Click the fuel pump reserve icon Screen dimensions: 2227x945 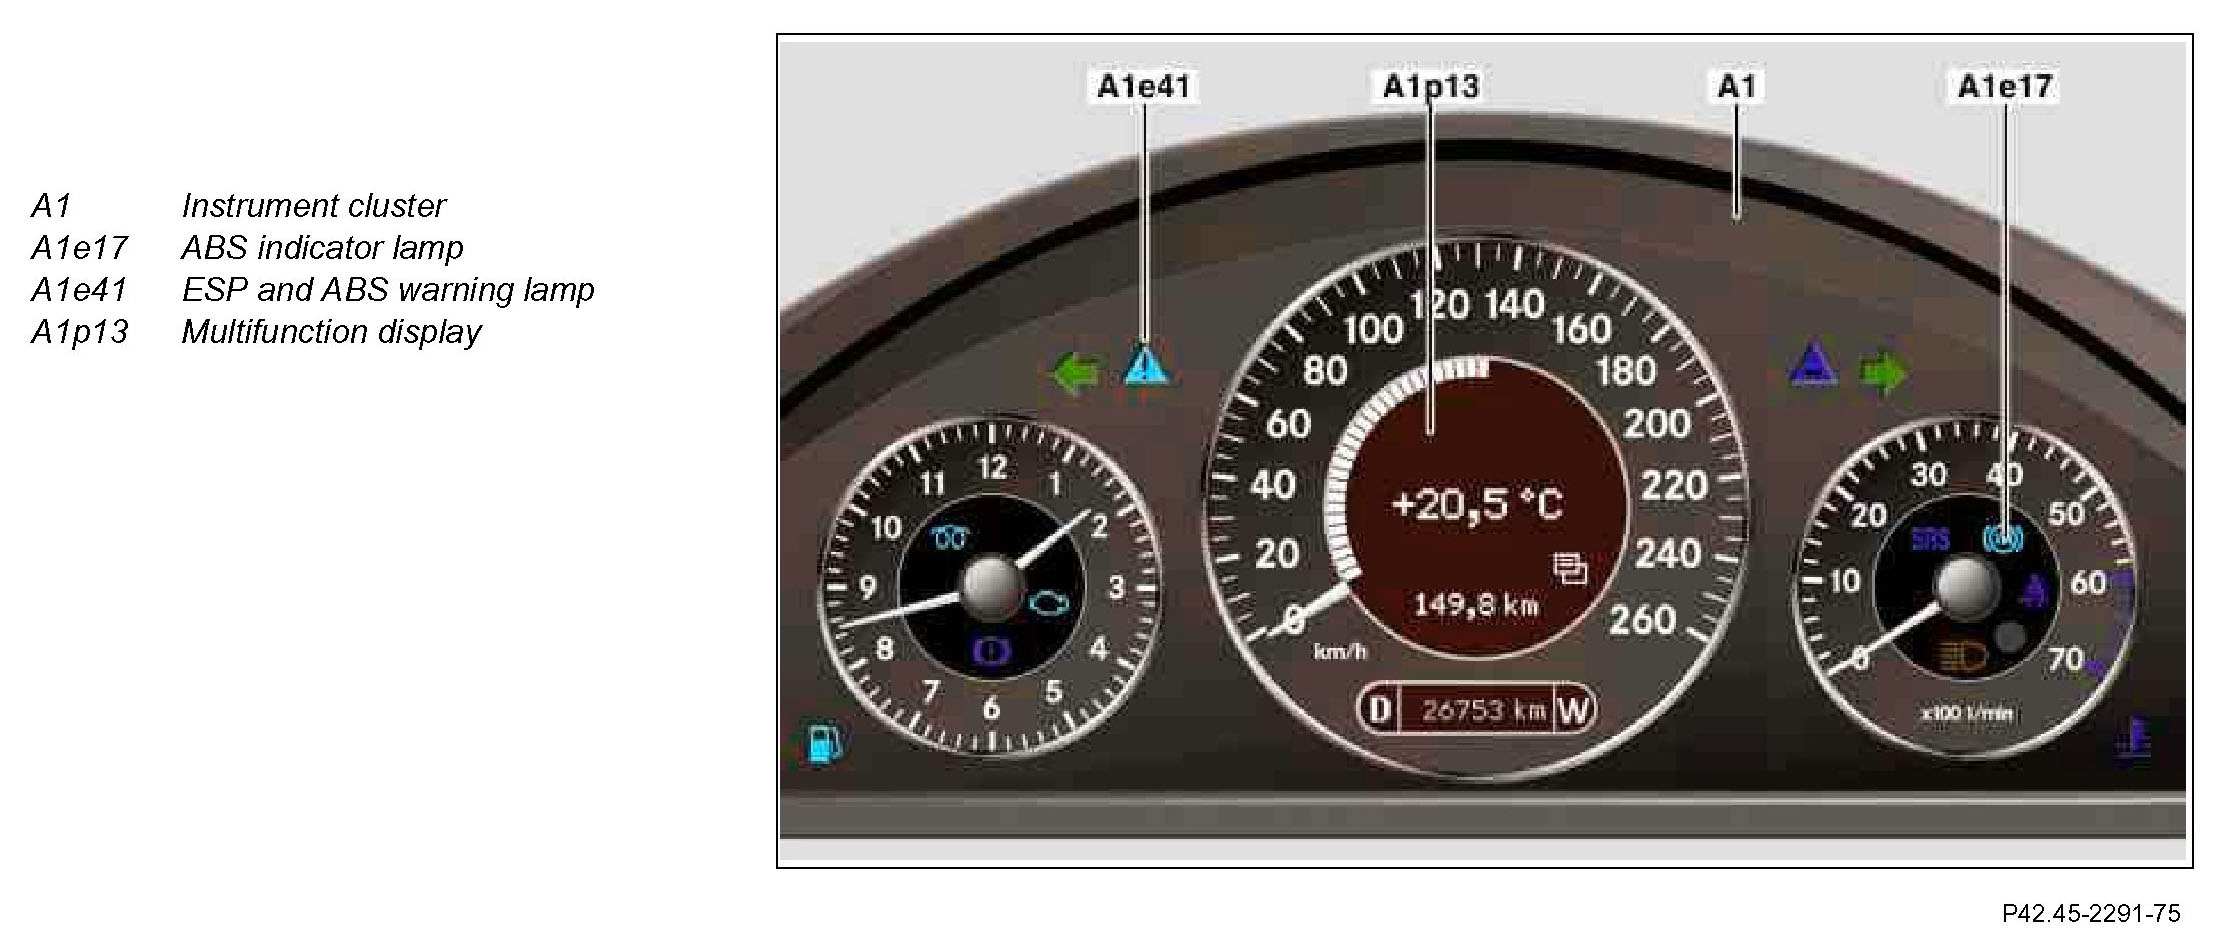[823, 744]
